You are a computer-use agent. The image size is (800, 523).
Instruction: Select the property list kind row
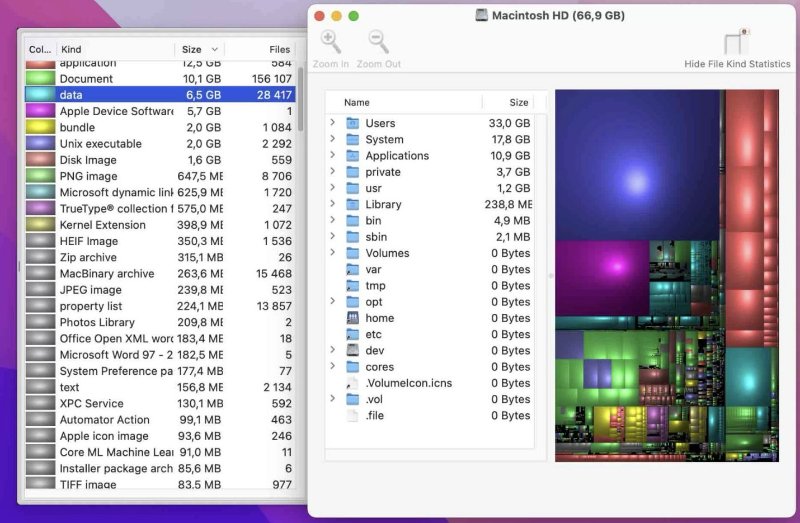click(160, 306)
